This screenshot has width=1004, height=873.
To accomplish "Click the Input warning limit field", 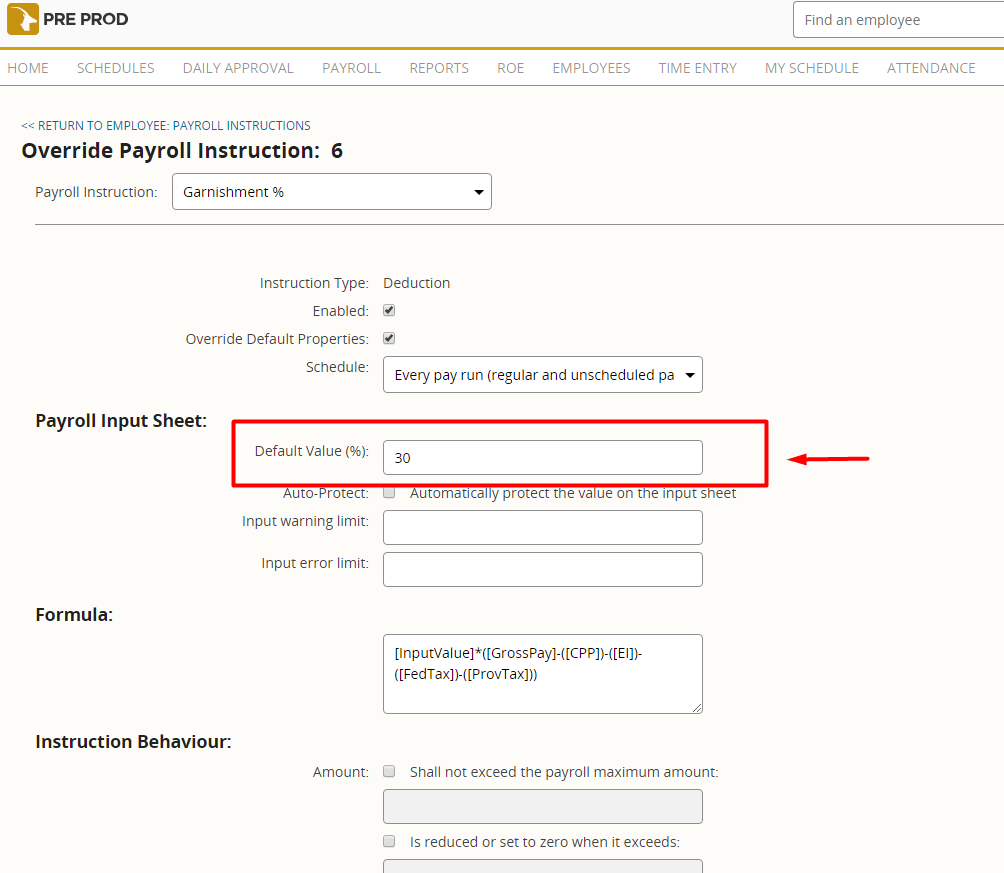I will click(543, 527).
